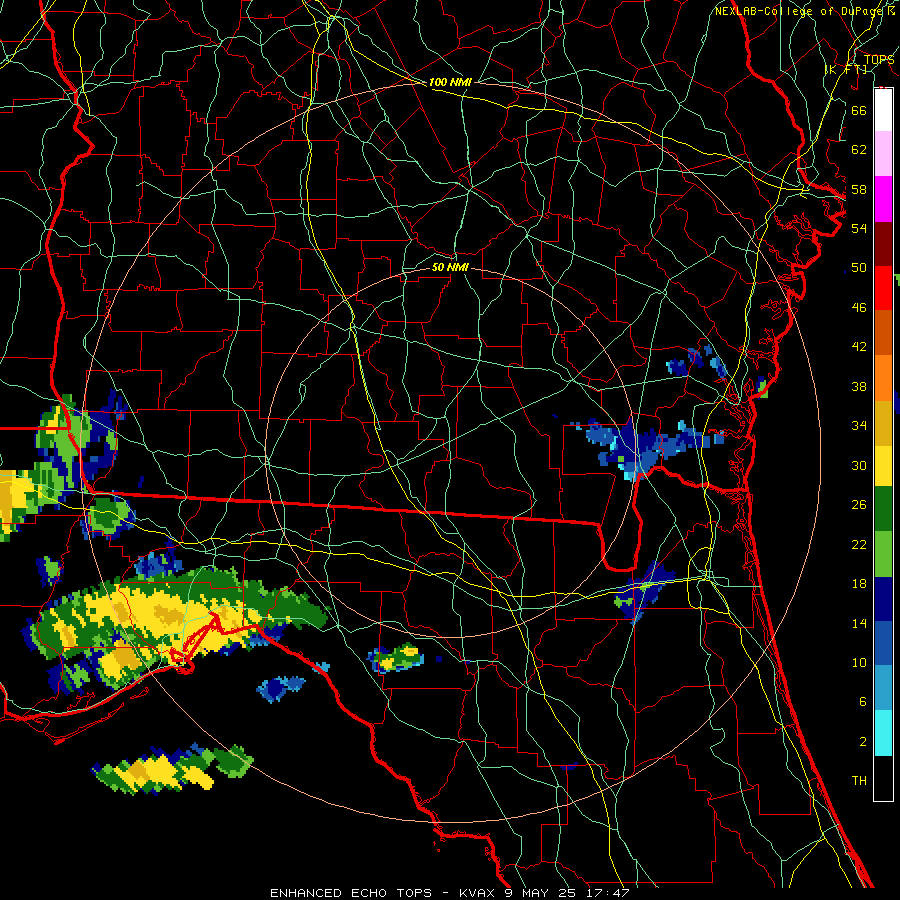The image size is (900, 900).
Task: Click the navy blue legend swatch
Action: 883,599
